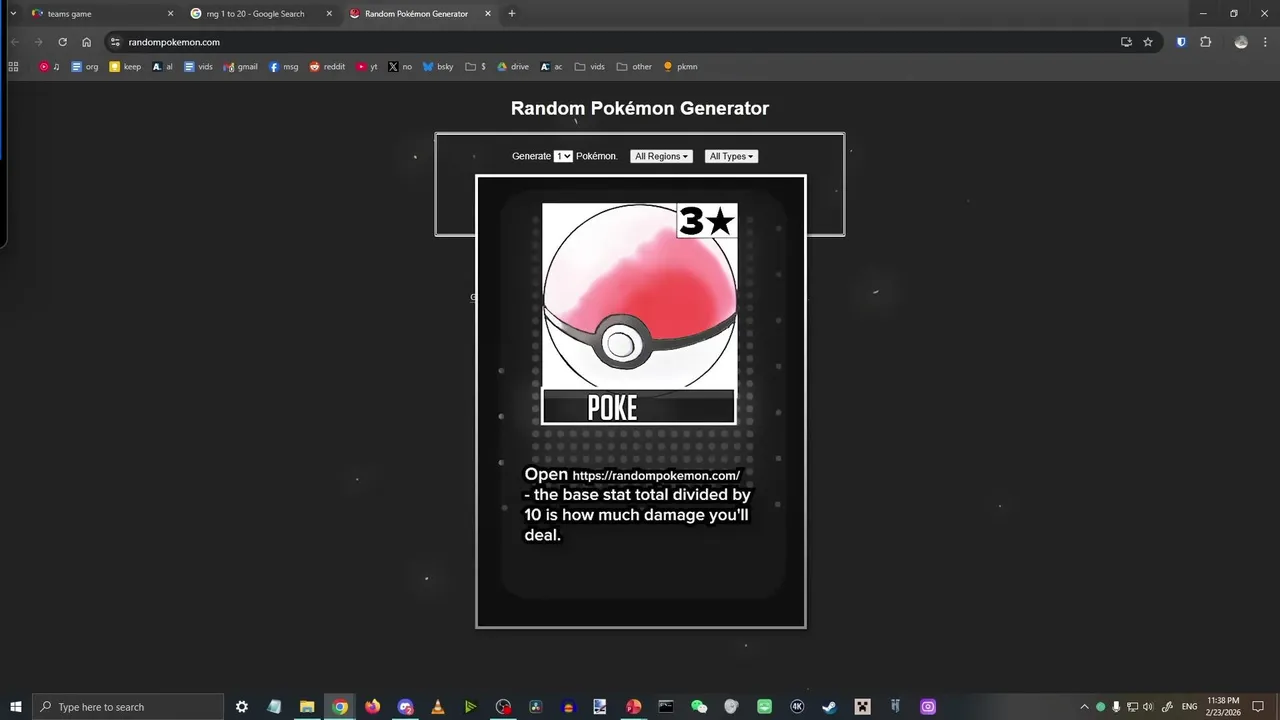Open the Windows Start menu
The image size is (1280, 720).
[x=15, y=707]
